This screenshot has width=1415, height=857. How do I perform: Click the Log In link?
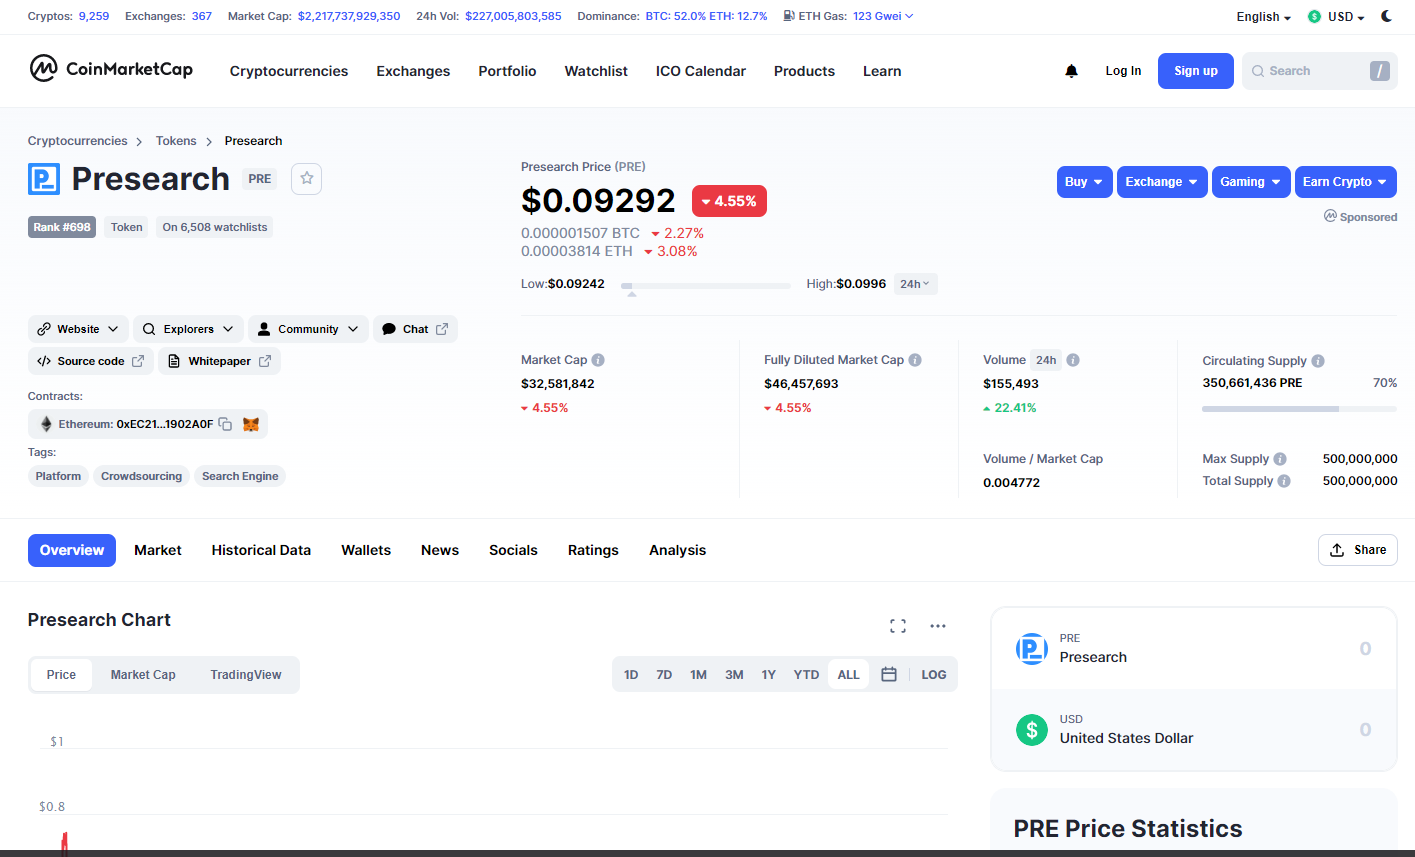tap(1123, 71)
